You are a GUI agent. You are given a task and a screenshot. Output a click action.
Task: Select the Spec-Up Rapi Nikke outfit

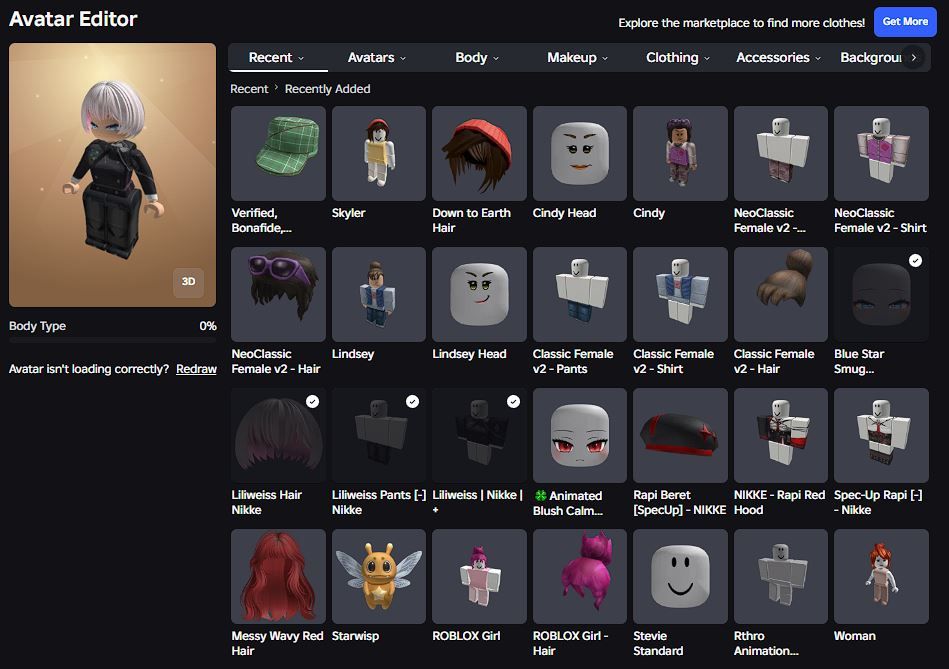881,435
